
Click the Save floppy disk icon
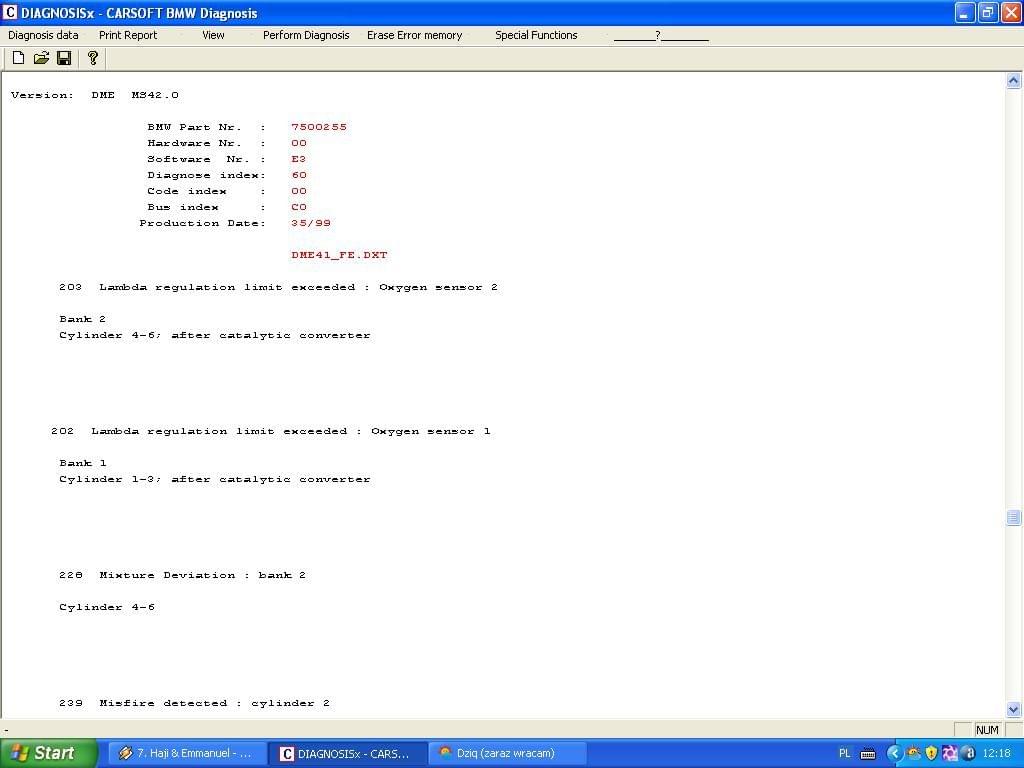click(64, 58)
